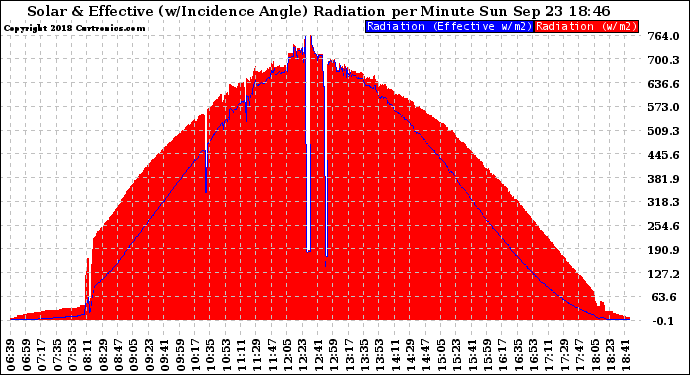Click the 381.9 y-axis label
690x375 pixels.
click(663, 179)
